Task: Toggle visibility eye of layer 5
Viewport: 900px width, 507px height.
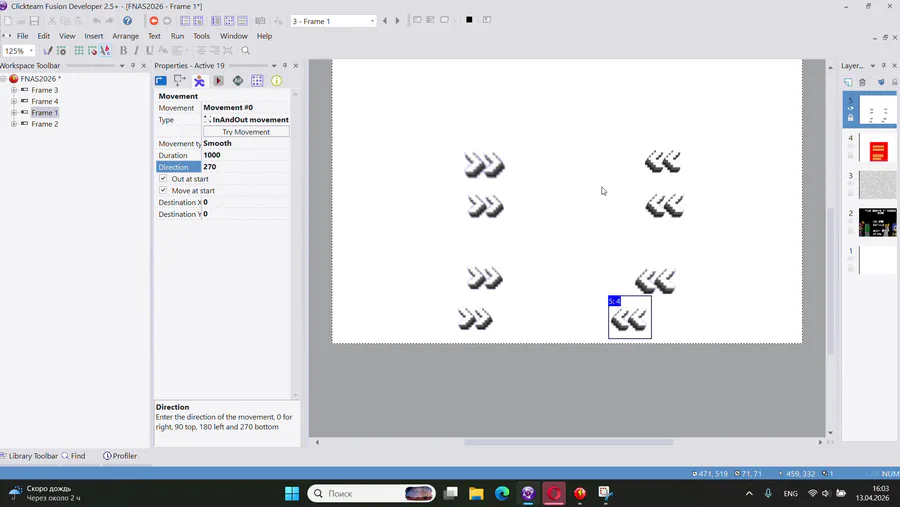Action: tap(851, 109)
